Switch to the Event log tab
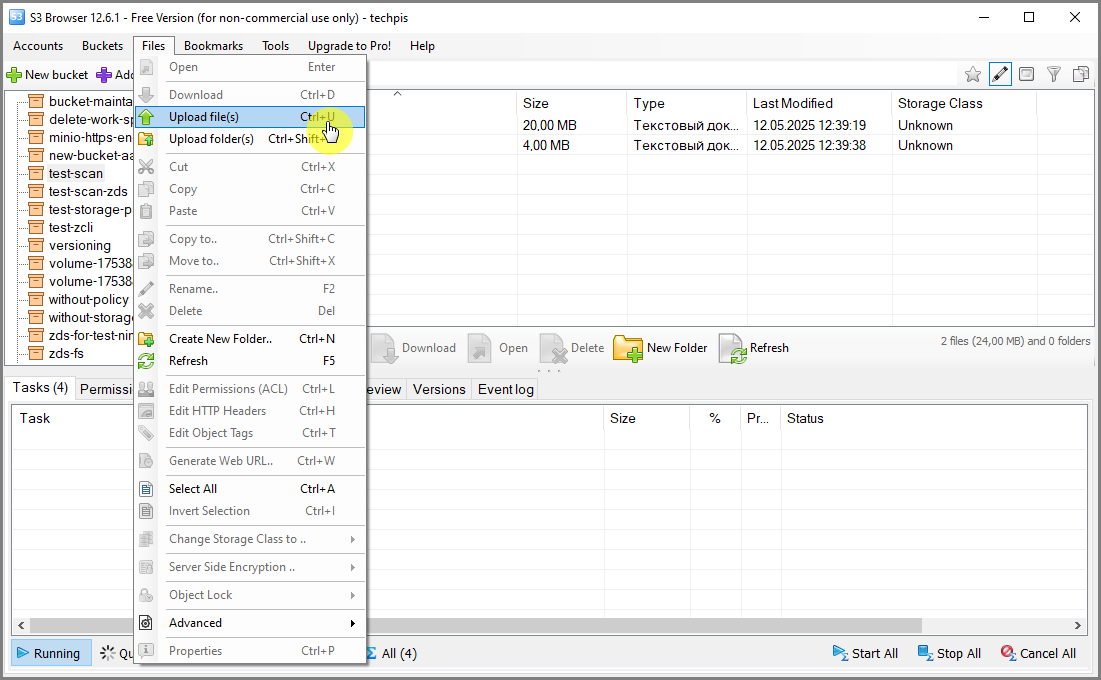1101x680 pixels. 506,389
